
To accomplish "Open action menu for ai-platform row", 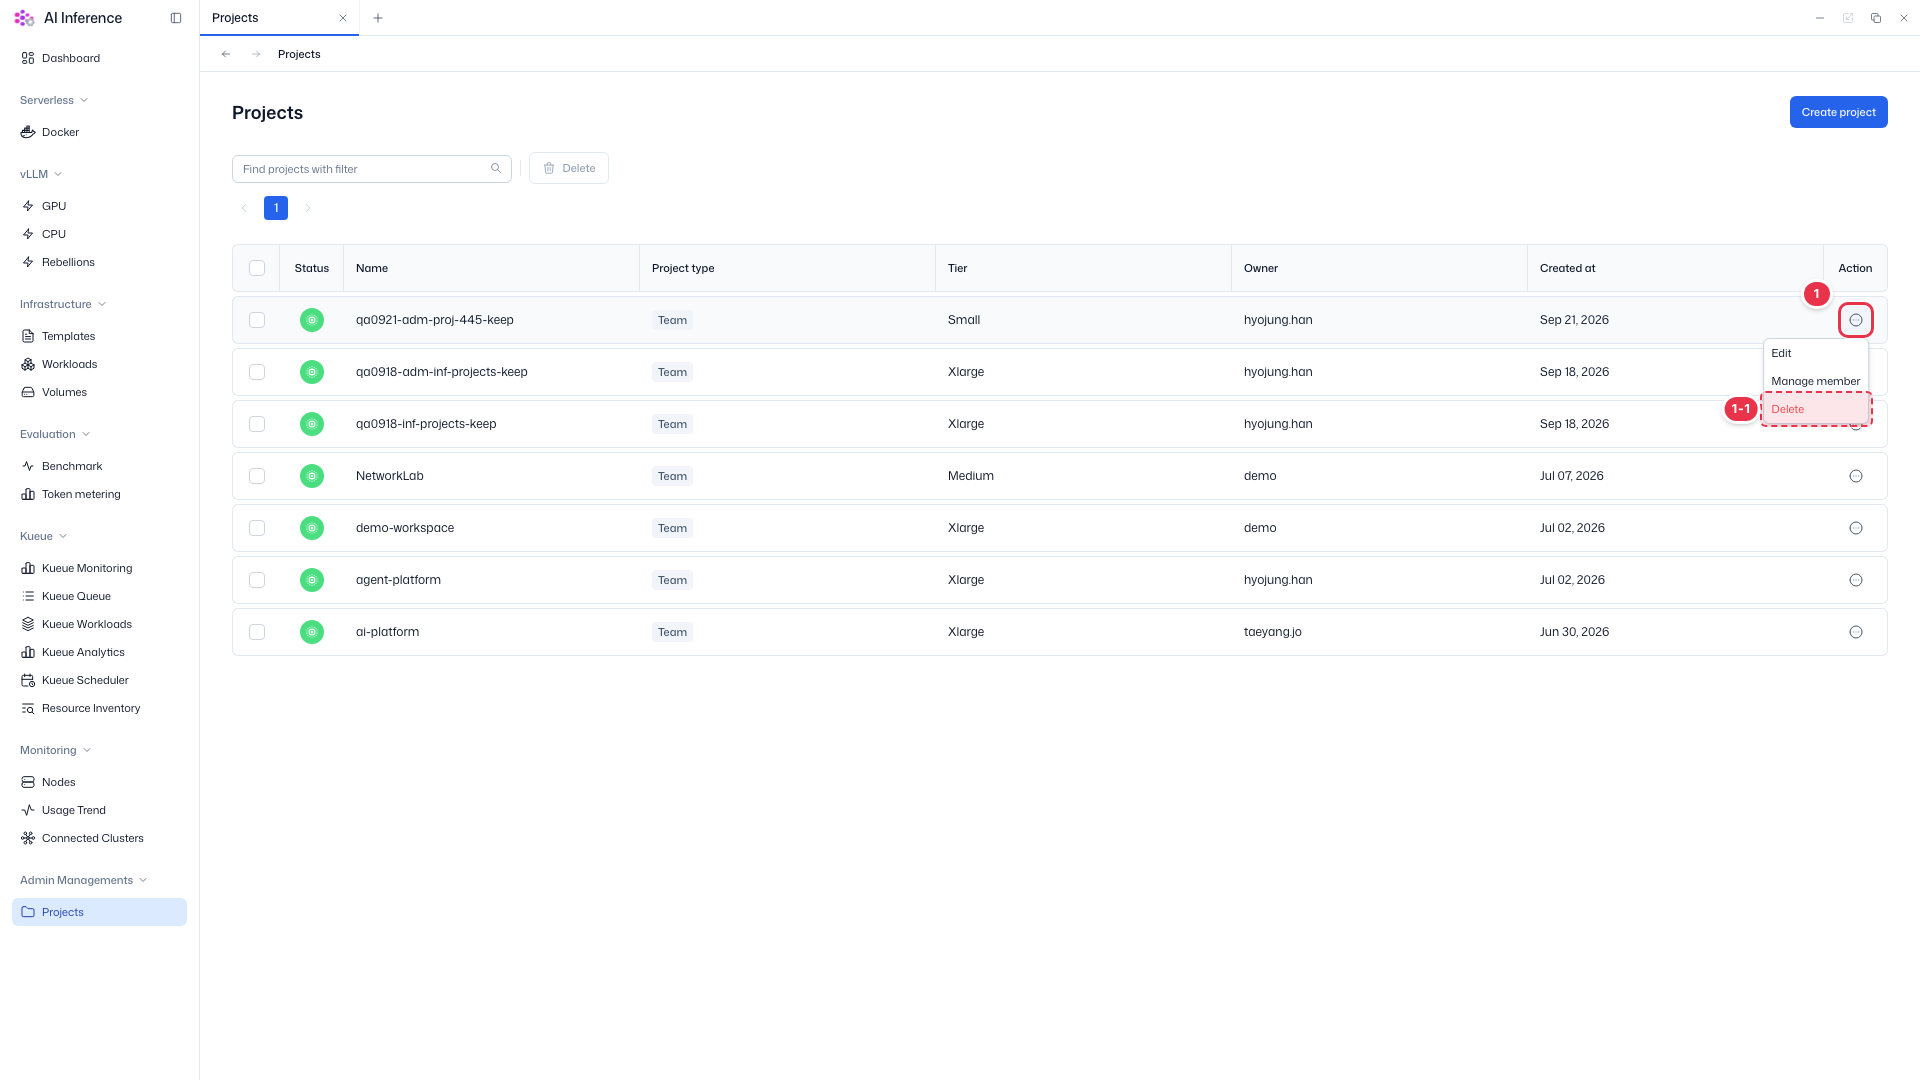I will pos(1856,632).
